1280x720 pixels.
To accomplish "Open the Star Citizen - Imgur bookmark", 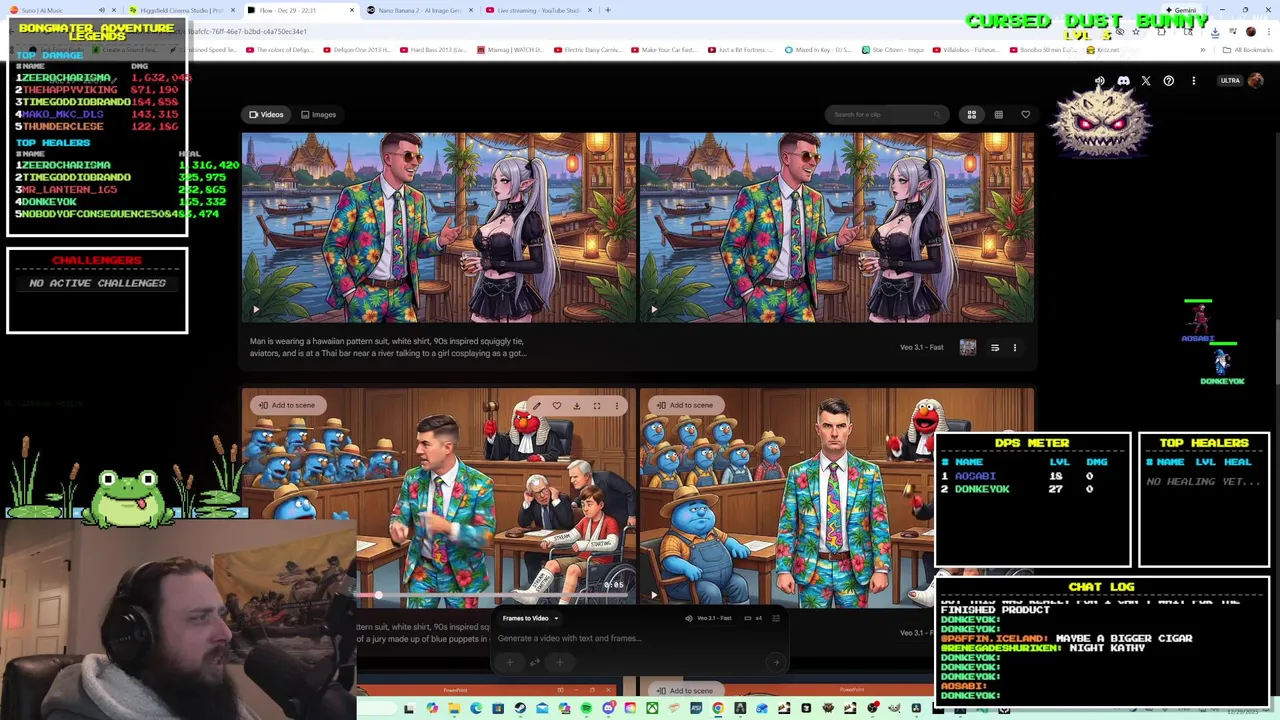I will [x=892, y=49].
